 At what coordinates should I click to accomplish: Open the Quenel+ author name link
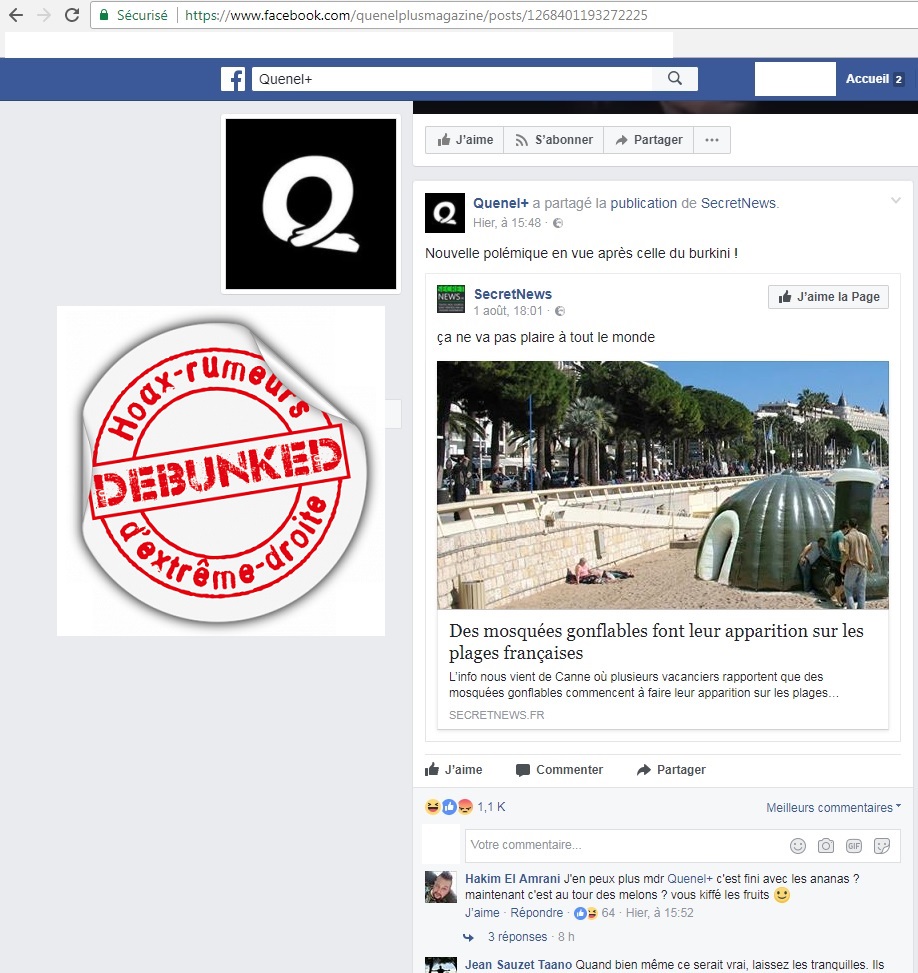[x=501, y=203]
